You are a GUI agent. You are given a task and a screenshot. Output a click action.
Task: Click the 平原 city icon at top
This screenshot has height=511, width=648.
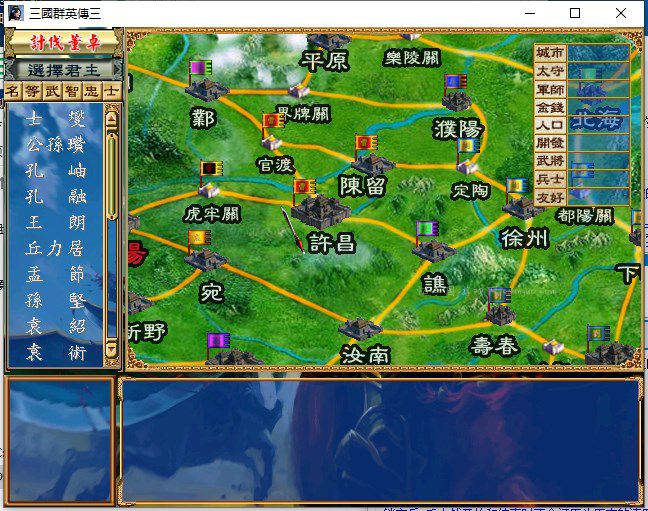click(x=329, y=41)
